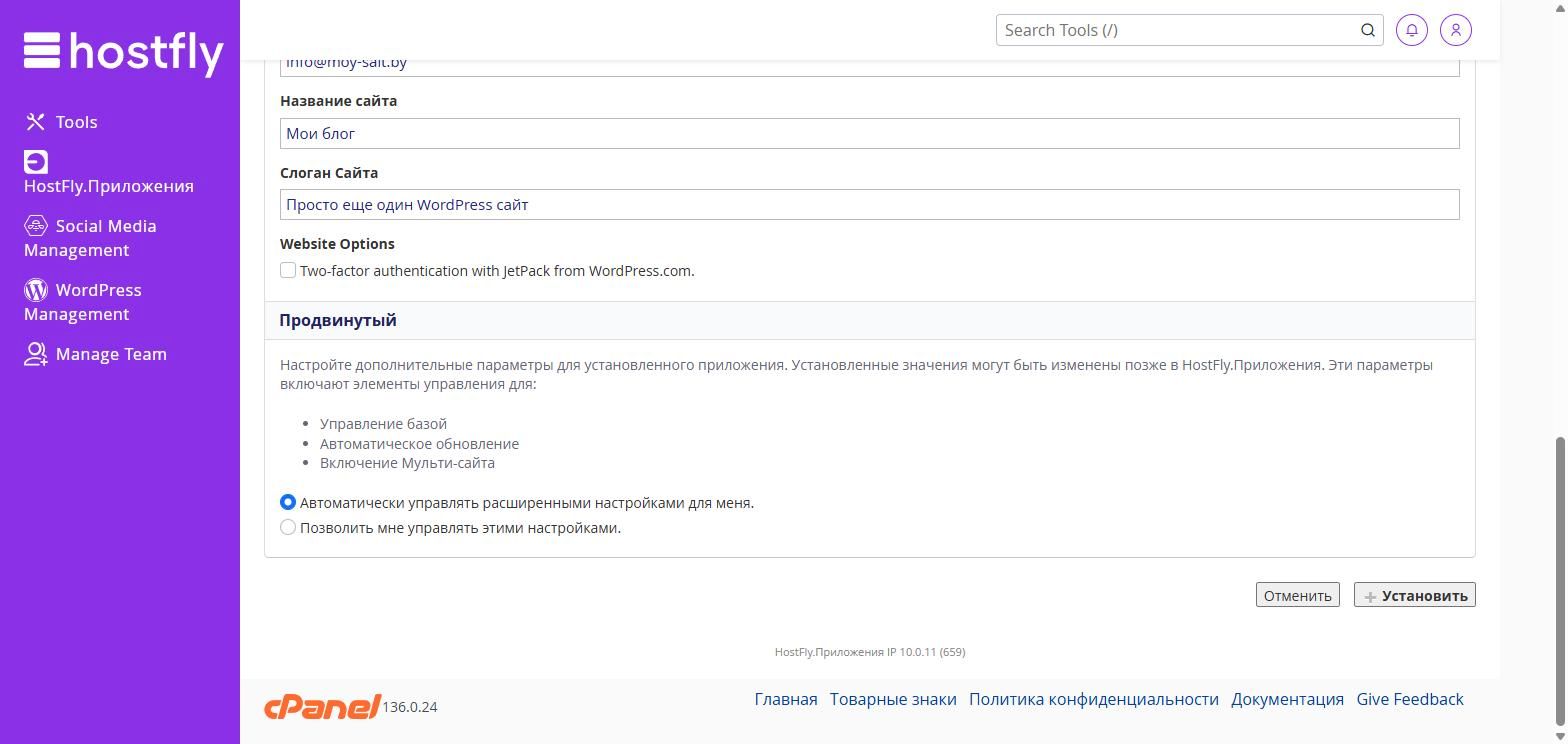The image size is (1568, 744).
Task: Select 'Автоматически управлять расширенными настройками' radio
Action: [288, 502]
